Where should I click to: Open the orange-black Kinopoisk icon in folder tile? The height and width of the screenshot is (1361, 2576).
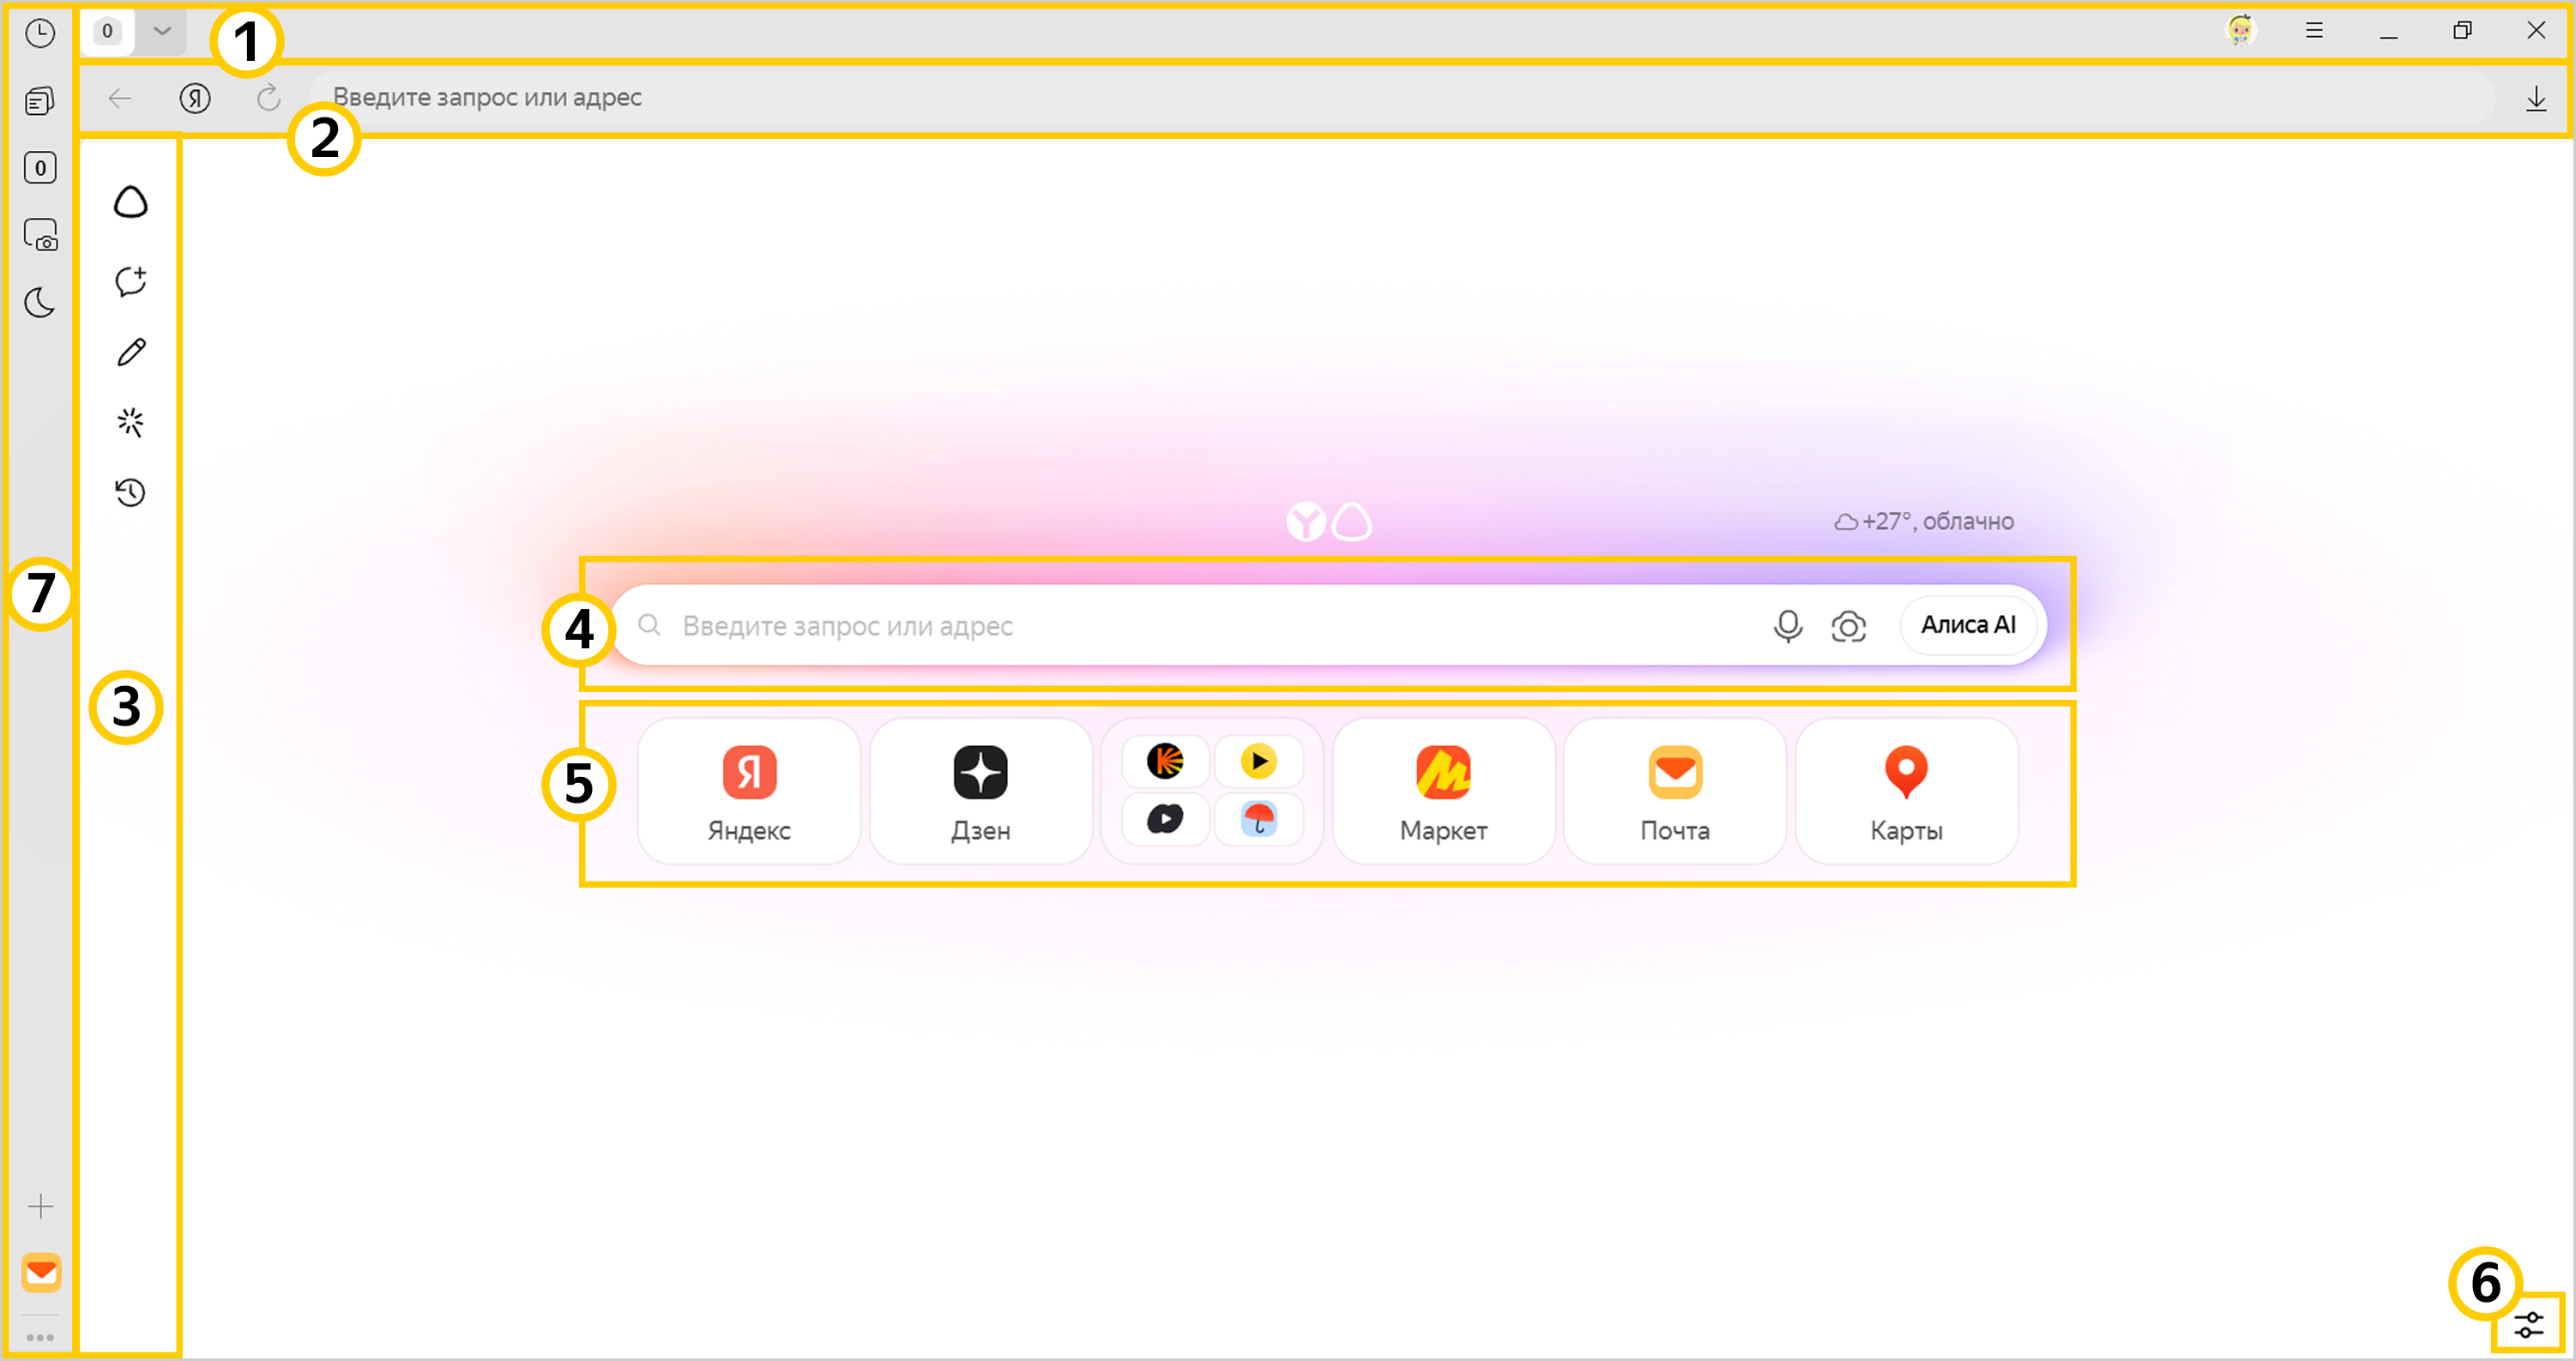point(1165,761)
